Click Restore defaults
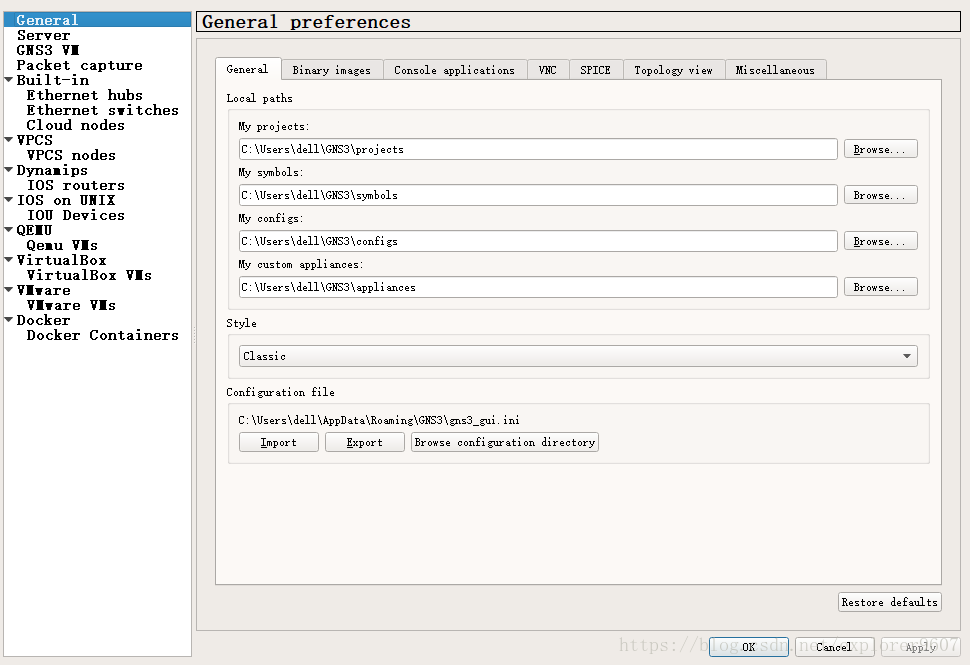 (x=890, y=602)
